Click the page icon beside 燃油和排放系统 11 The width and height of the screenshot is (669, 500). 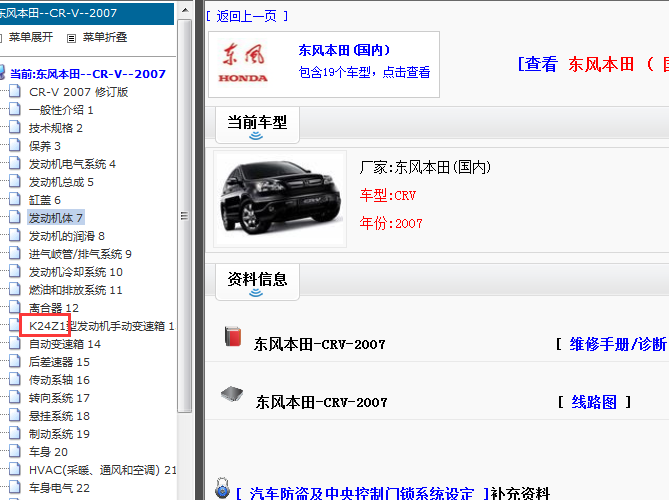15,289
